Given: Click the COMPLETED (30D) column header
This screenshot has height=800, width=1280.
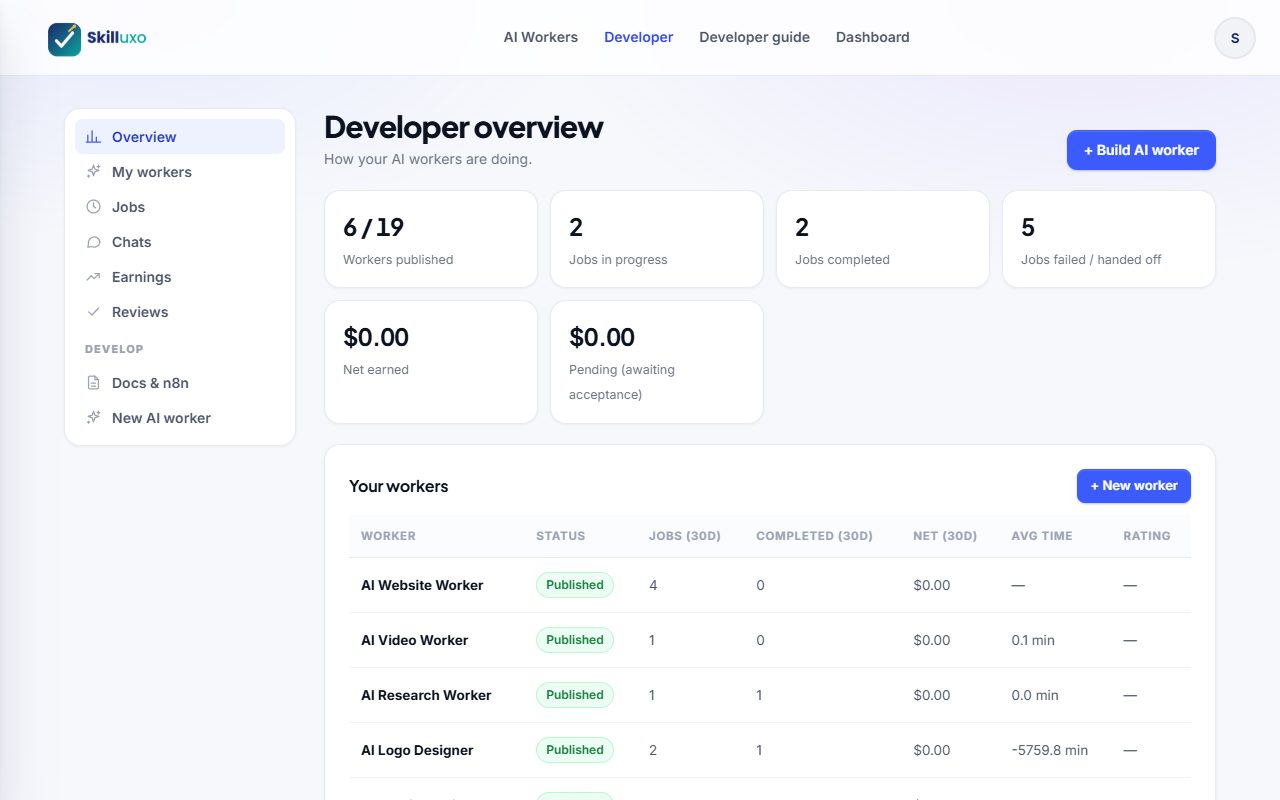Looking at the screenshot, I should tap(814, 536).
